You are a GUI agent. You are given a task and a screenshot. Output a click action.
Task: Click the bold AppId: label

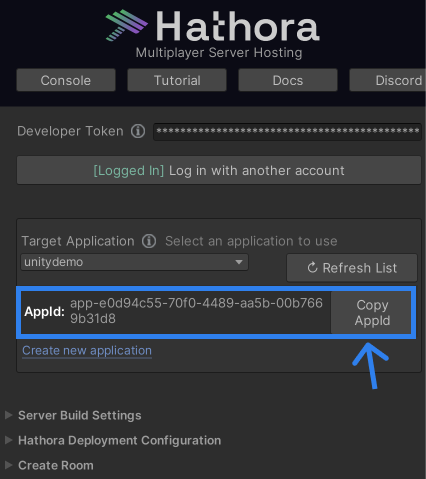(x=44, y=312)
